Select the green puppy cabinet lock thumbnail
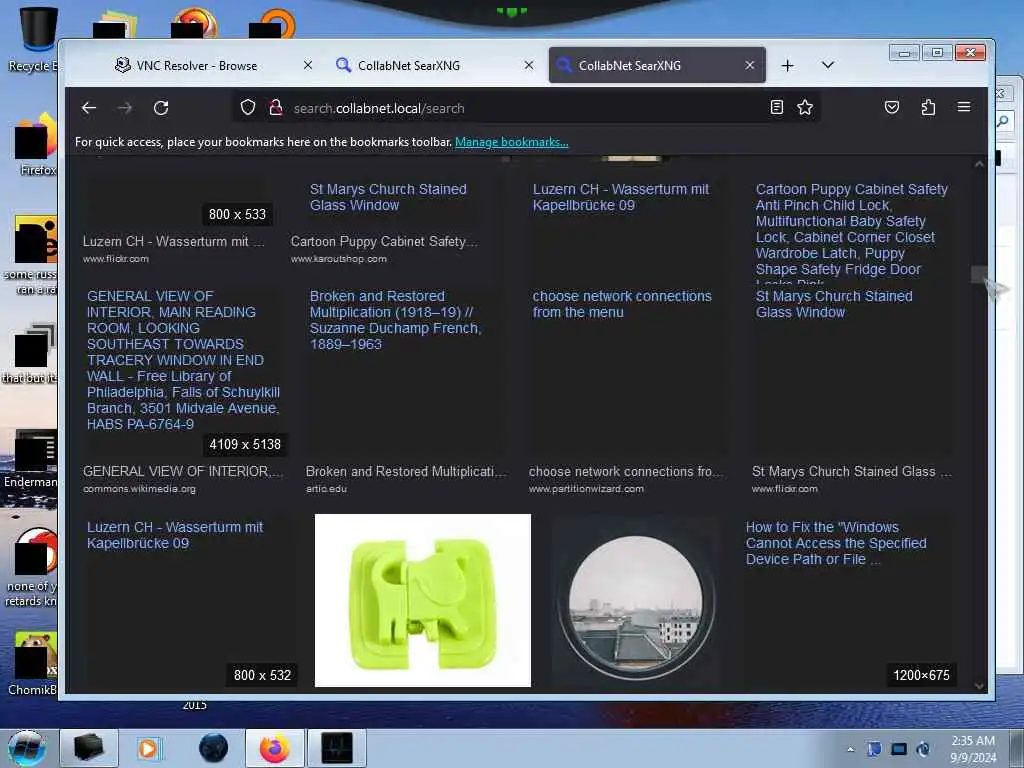1024x768 pixels. [x=423, y=600]
